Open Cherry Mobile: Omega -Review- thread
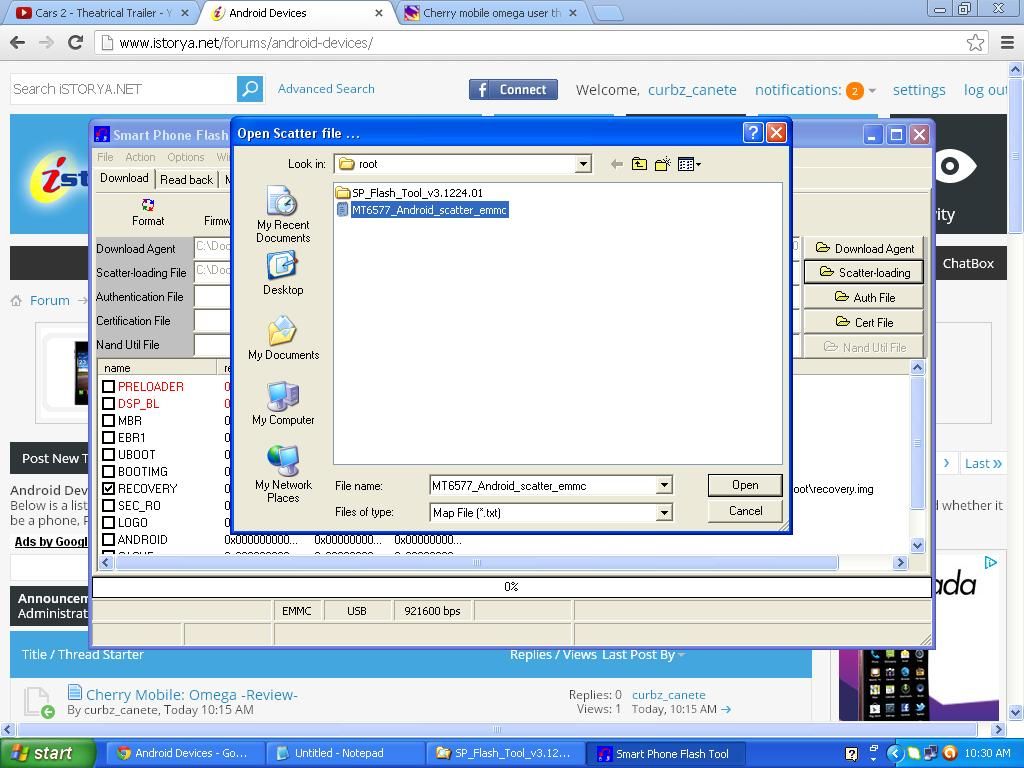This screenshot has width=1024, height=768. coord(191,695)
